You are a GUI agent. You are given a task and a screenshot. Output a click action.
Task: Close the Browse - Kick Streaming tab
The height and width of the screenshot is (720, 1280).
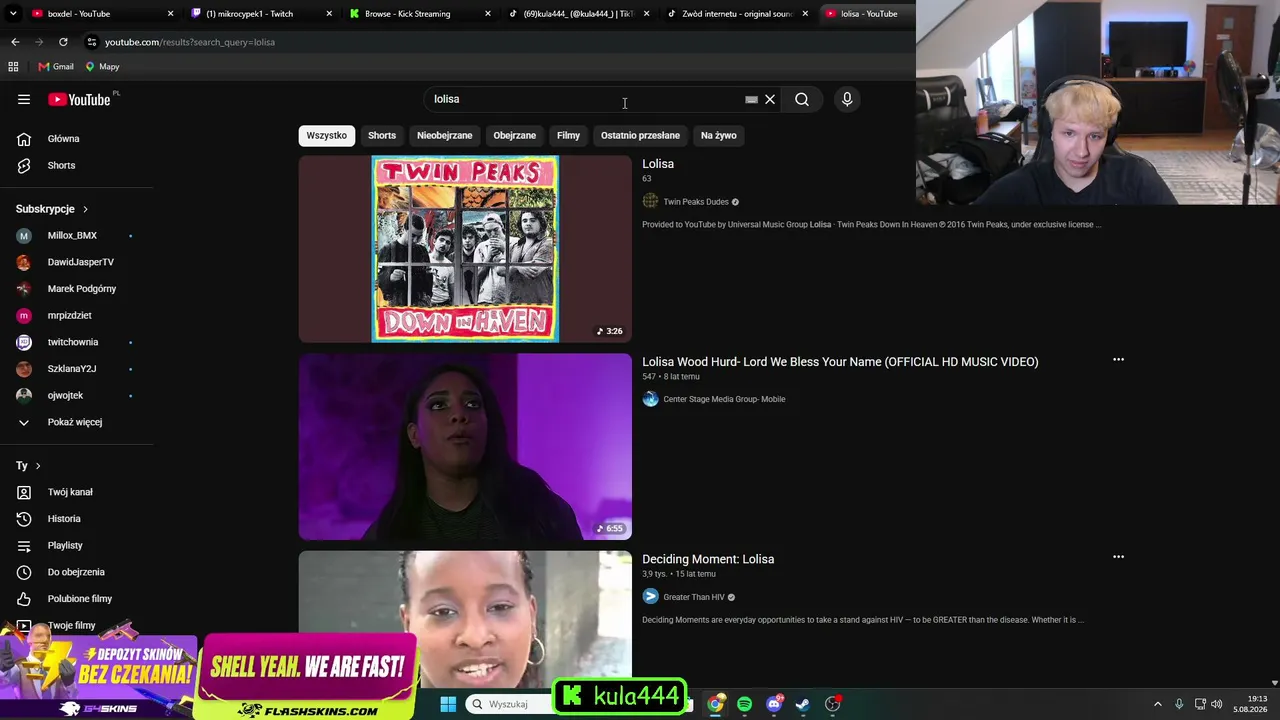[488, 14]
